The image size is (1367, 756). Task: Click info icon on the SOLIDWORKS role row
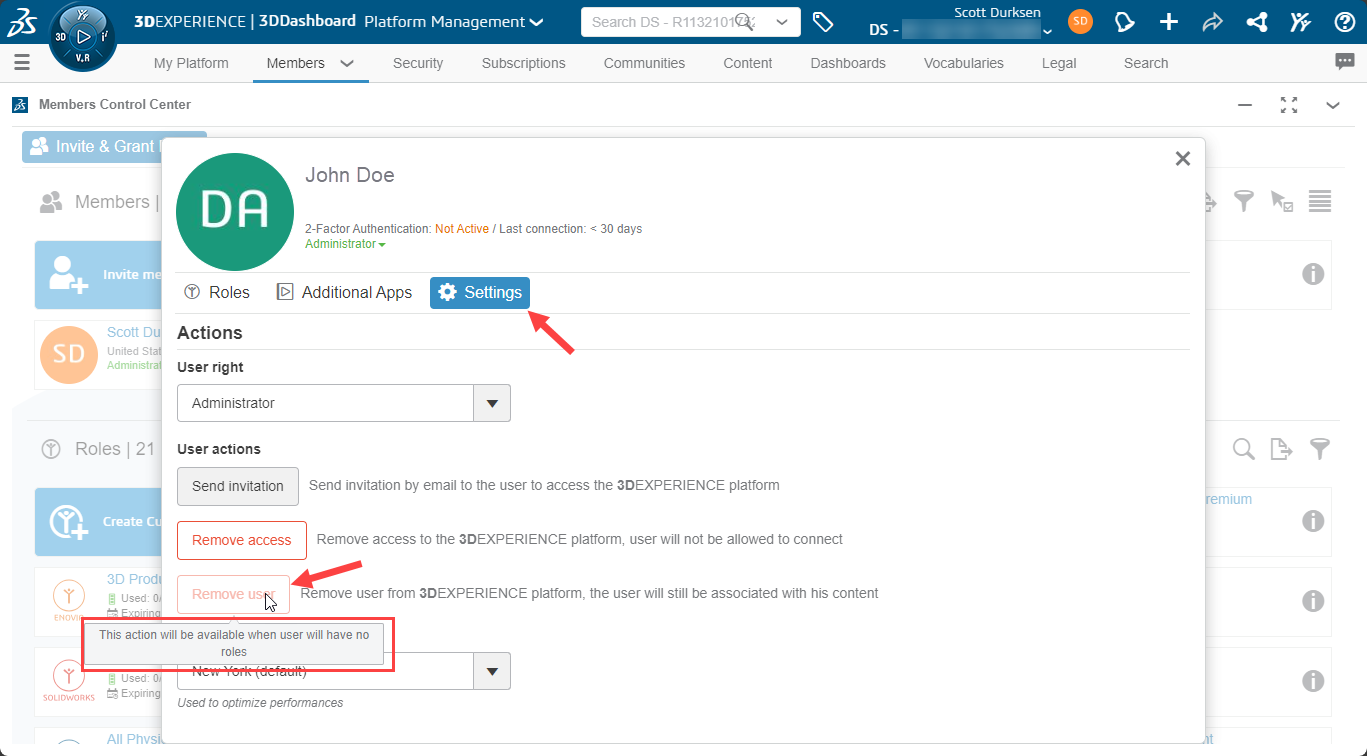point(1313,681)
